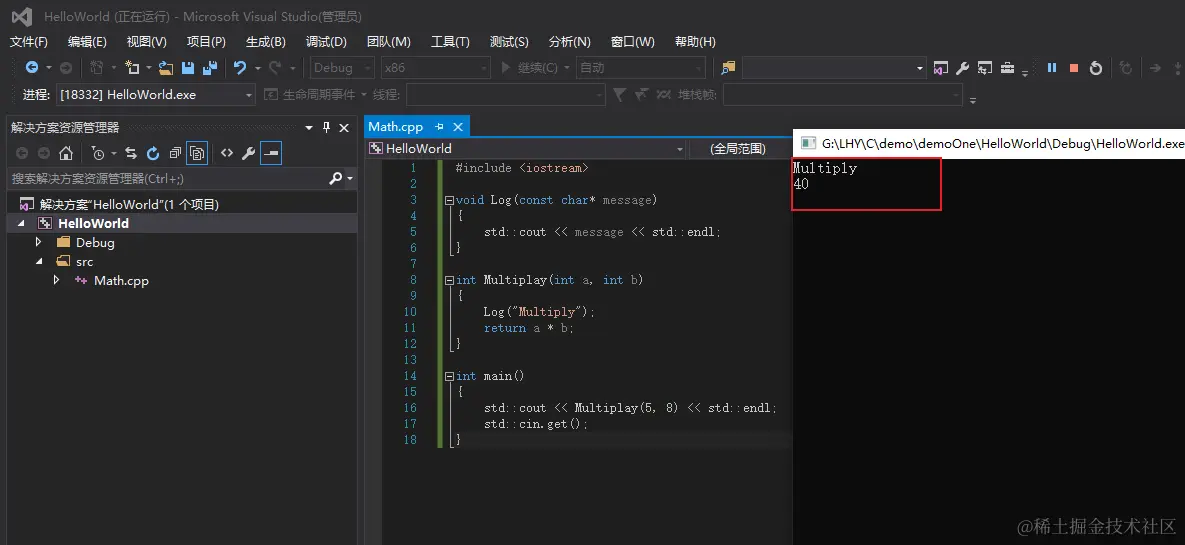Open the 帮助(H) menu
The height and width of the screenshot is (545, 1185).
[x=695, y=42]
